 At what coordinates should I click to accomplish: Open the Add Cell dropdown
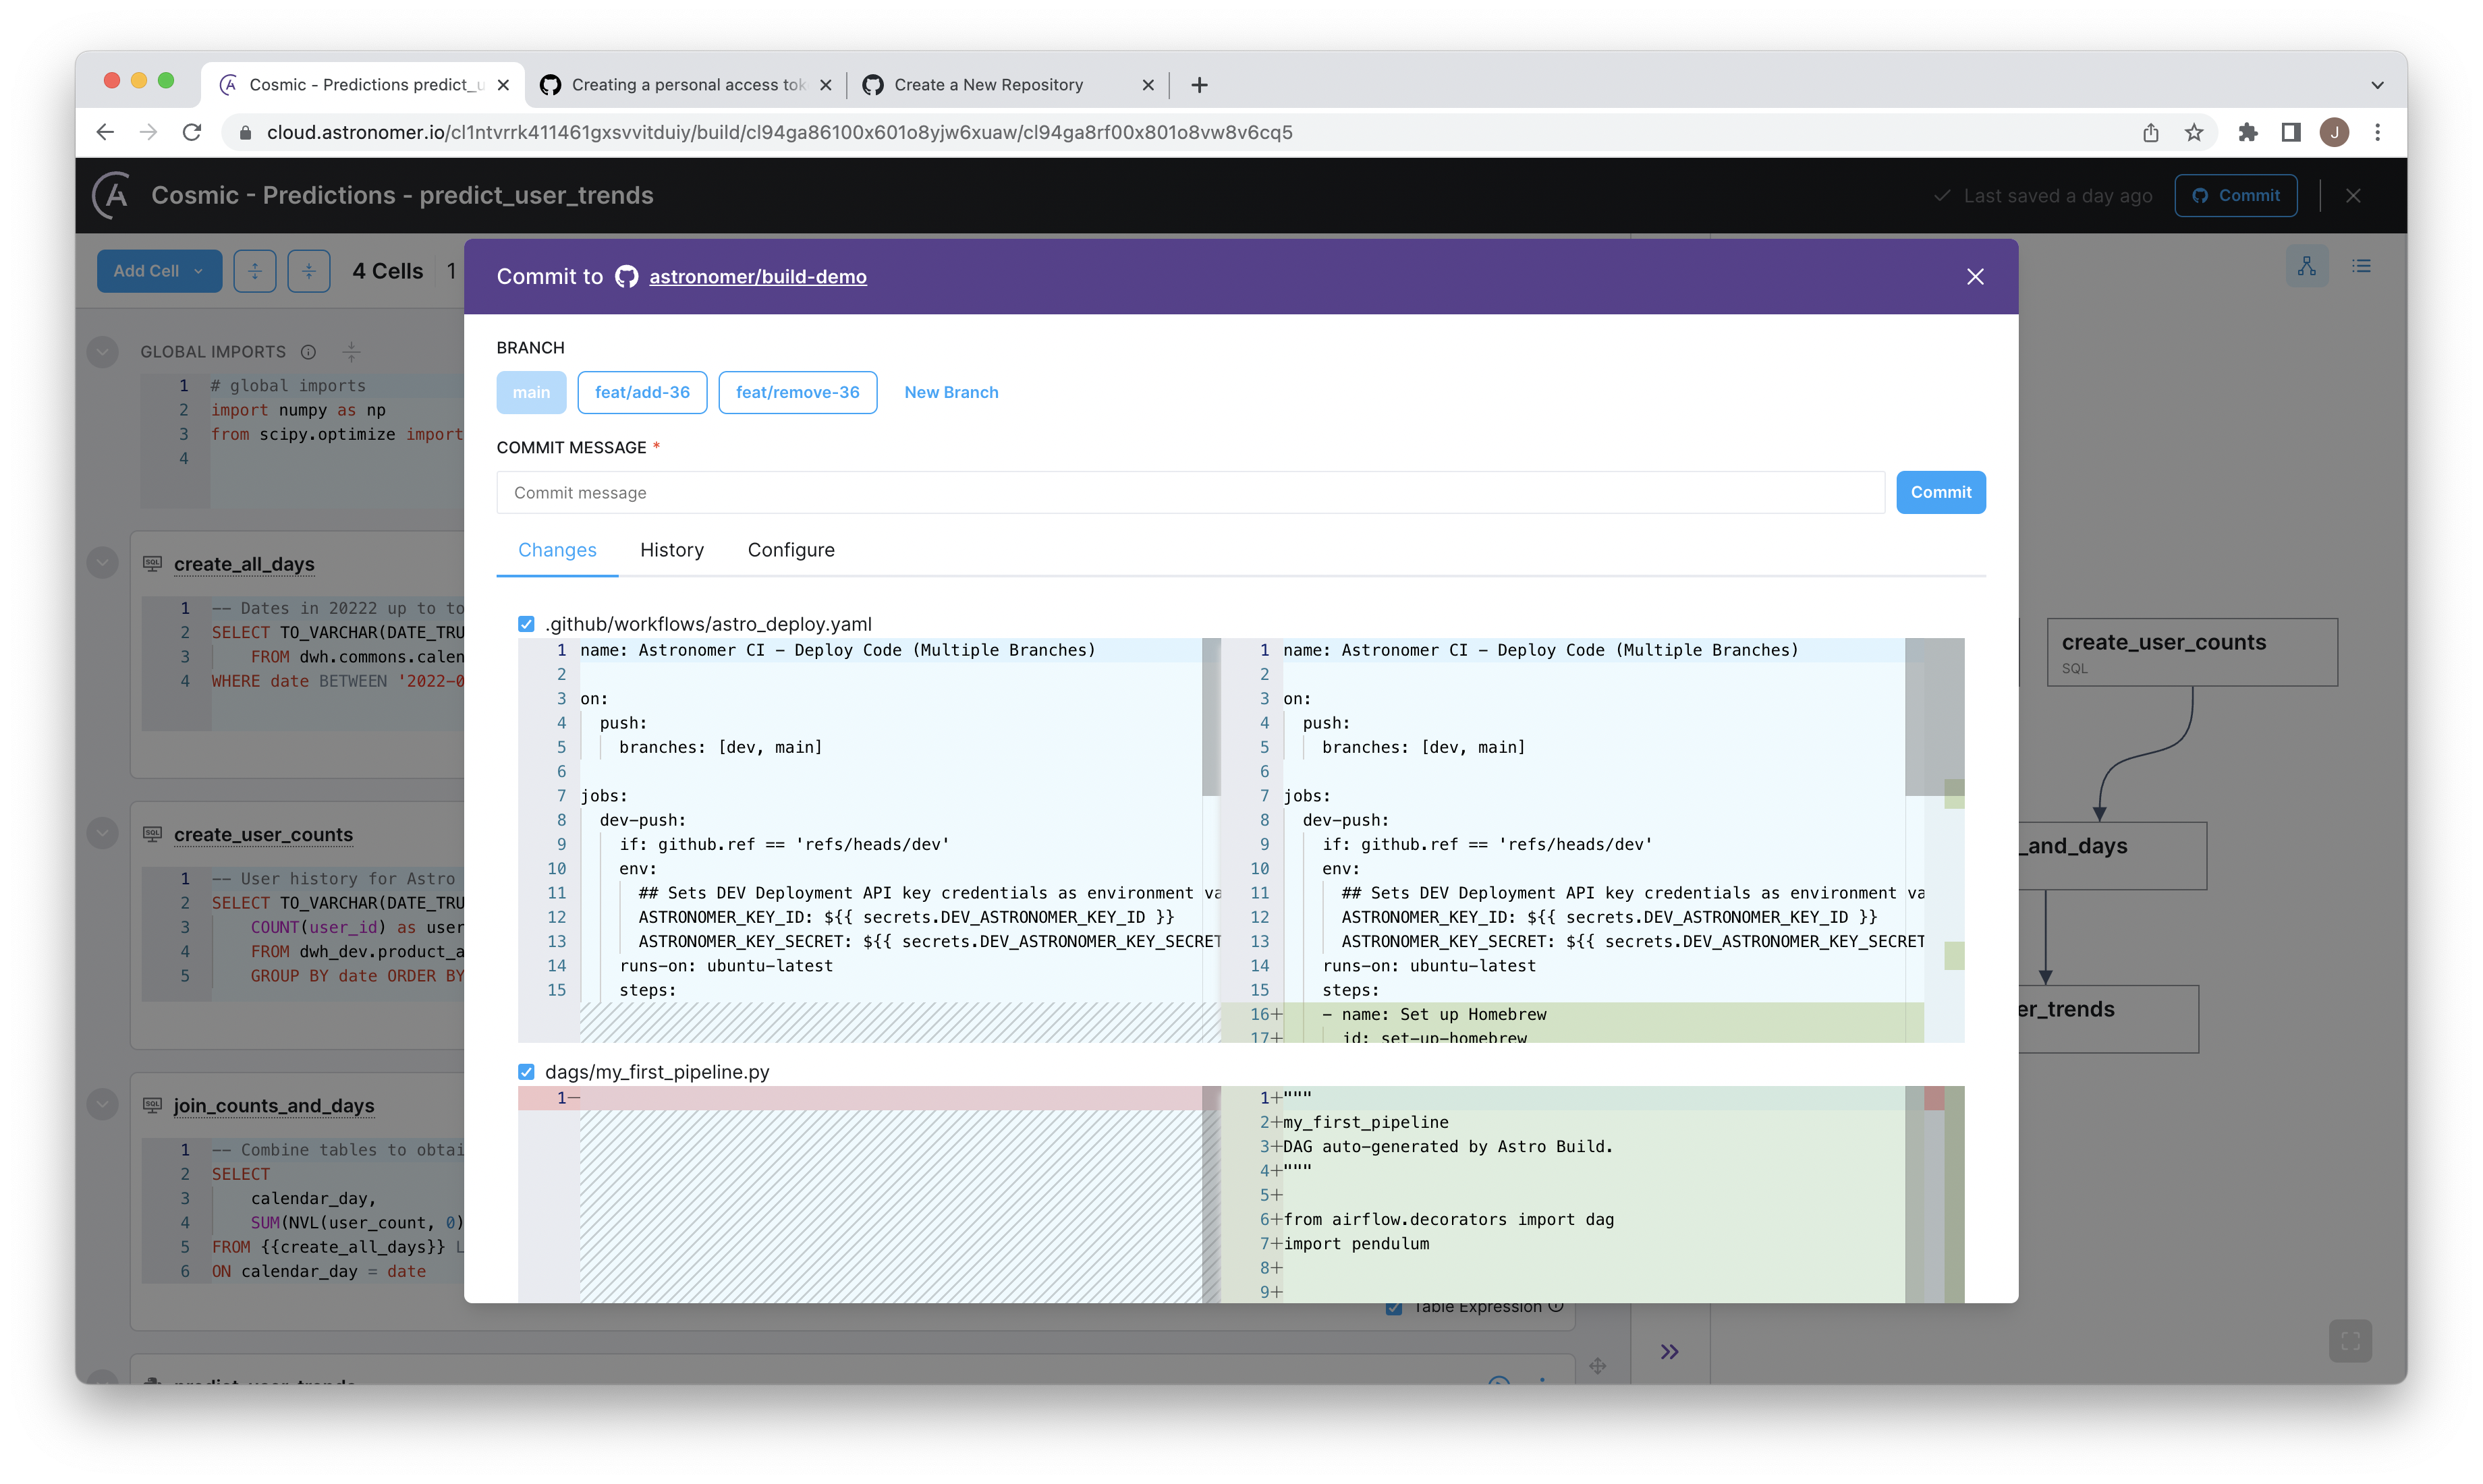[x=159, y=271]
